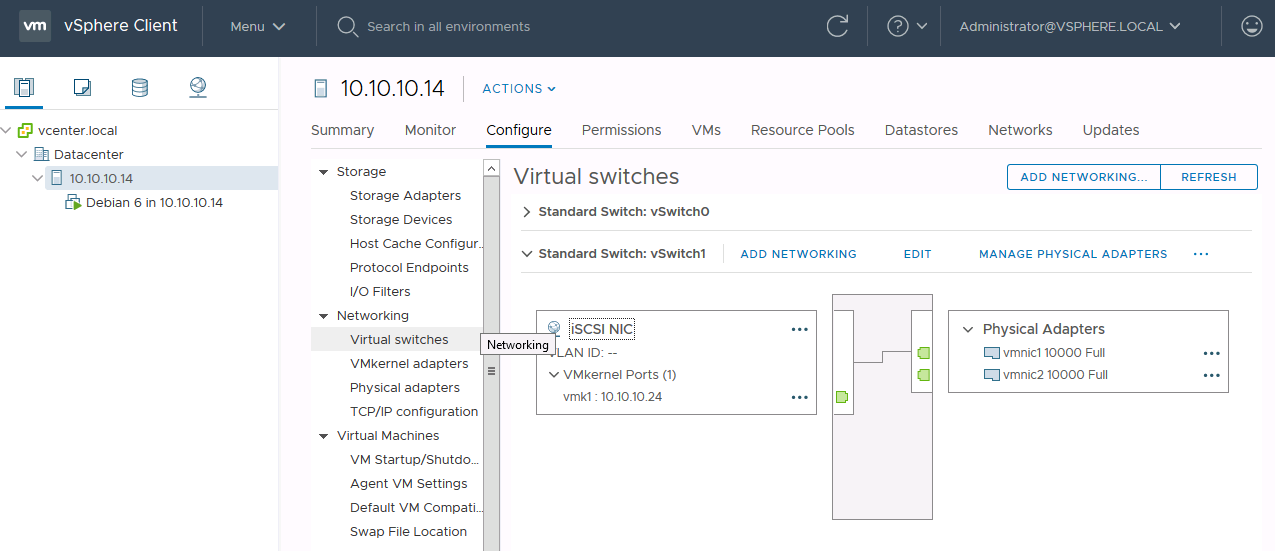
Task: Click the top ADD NETWORKING... button
Action: 1084,177
